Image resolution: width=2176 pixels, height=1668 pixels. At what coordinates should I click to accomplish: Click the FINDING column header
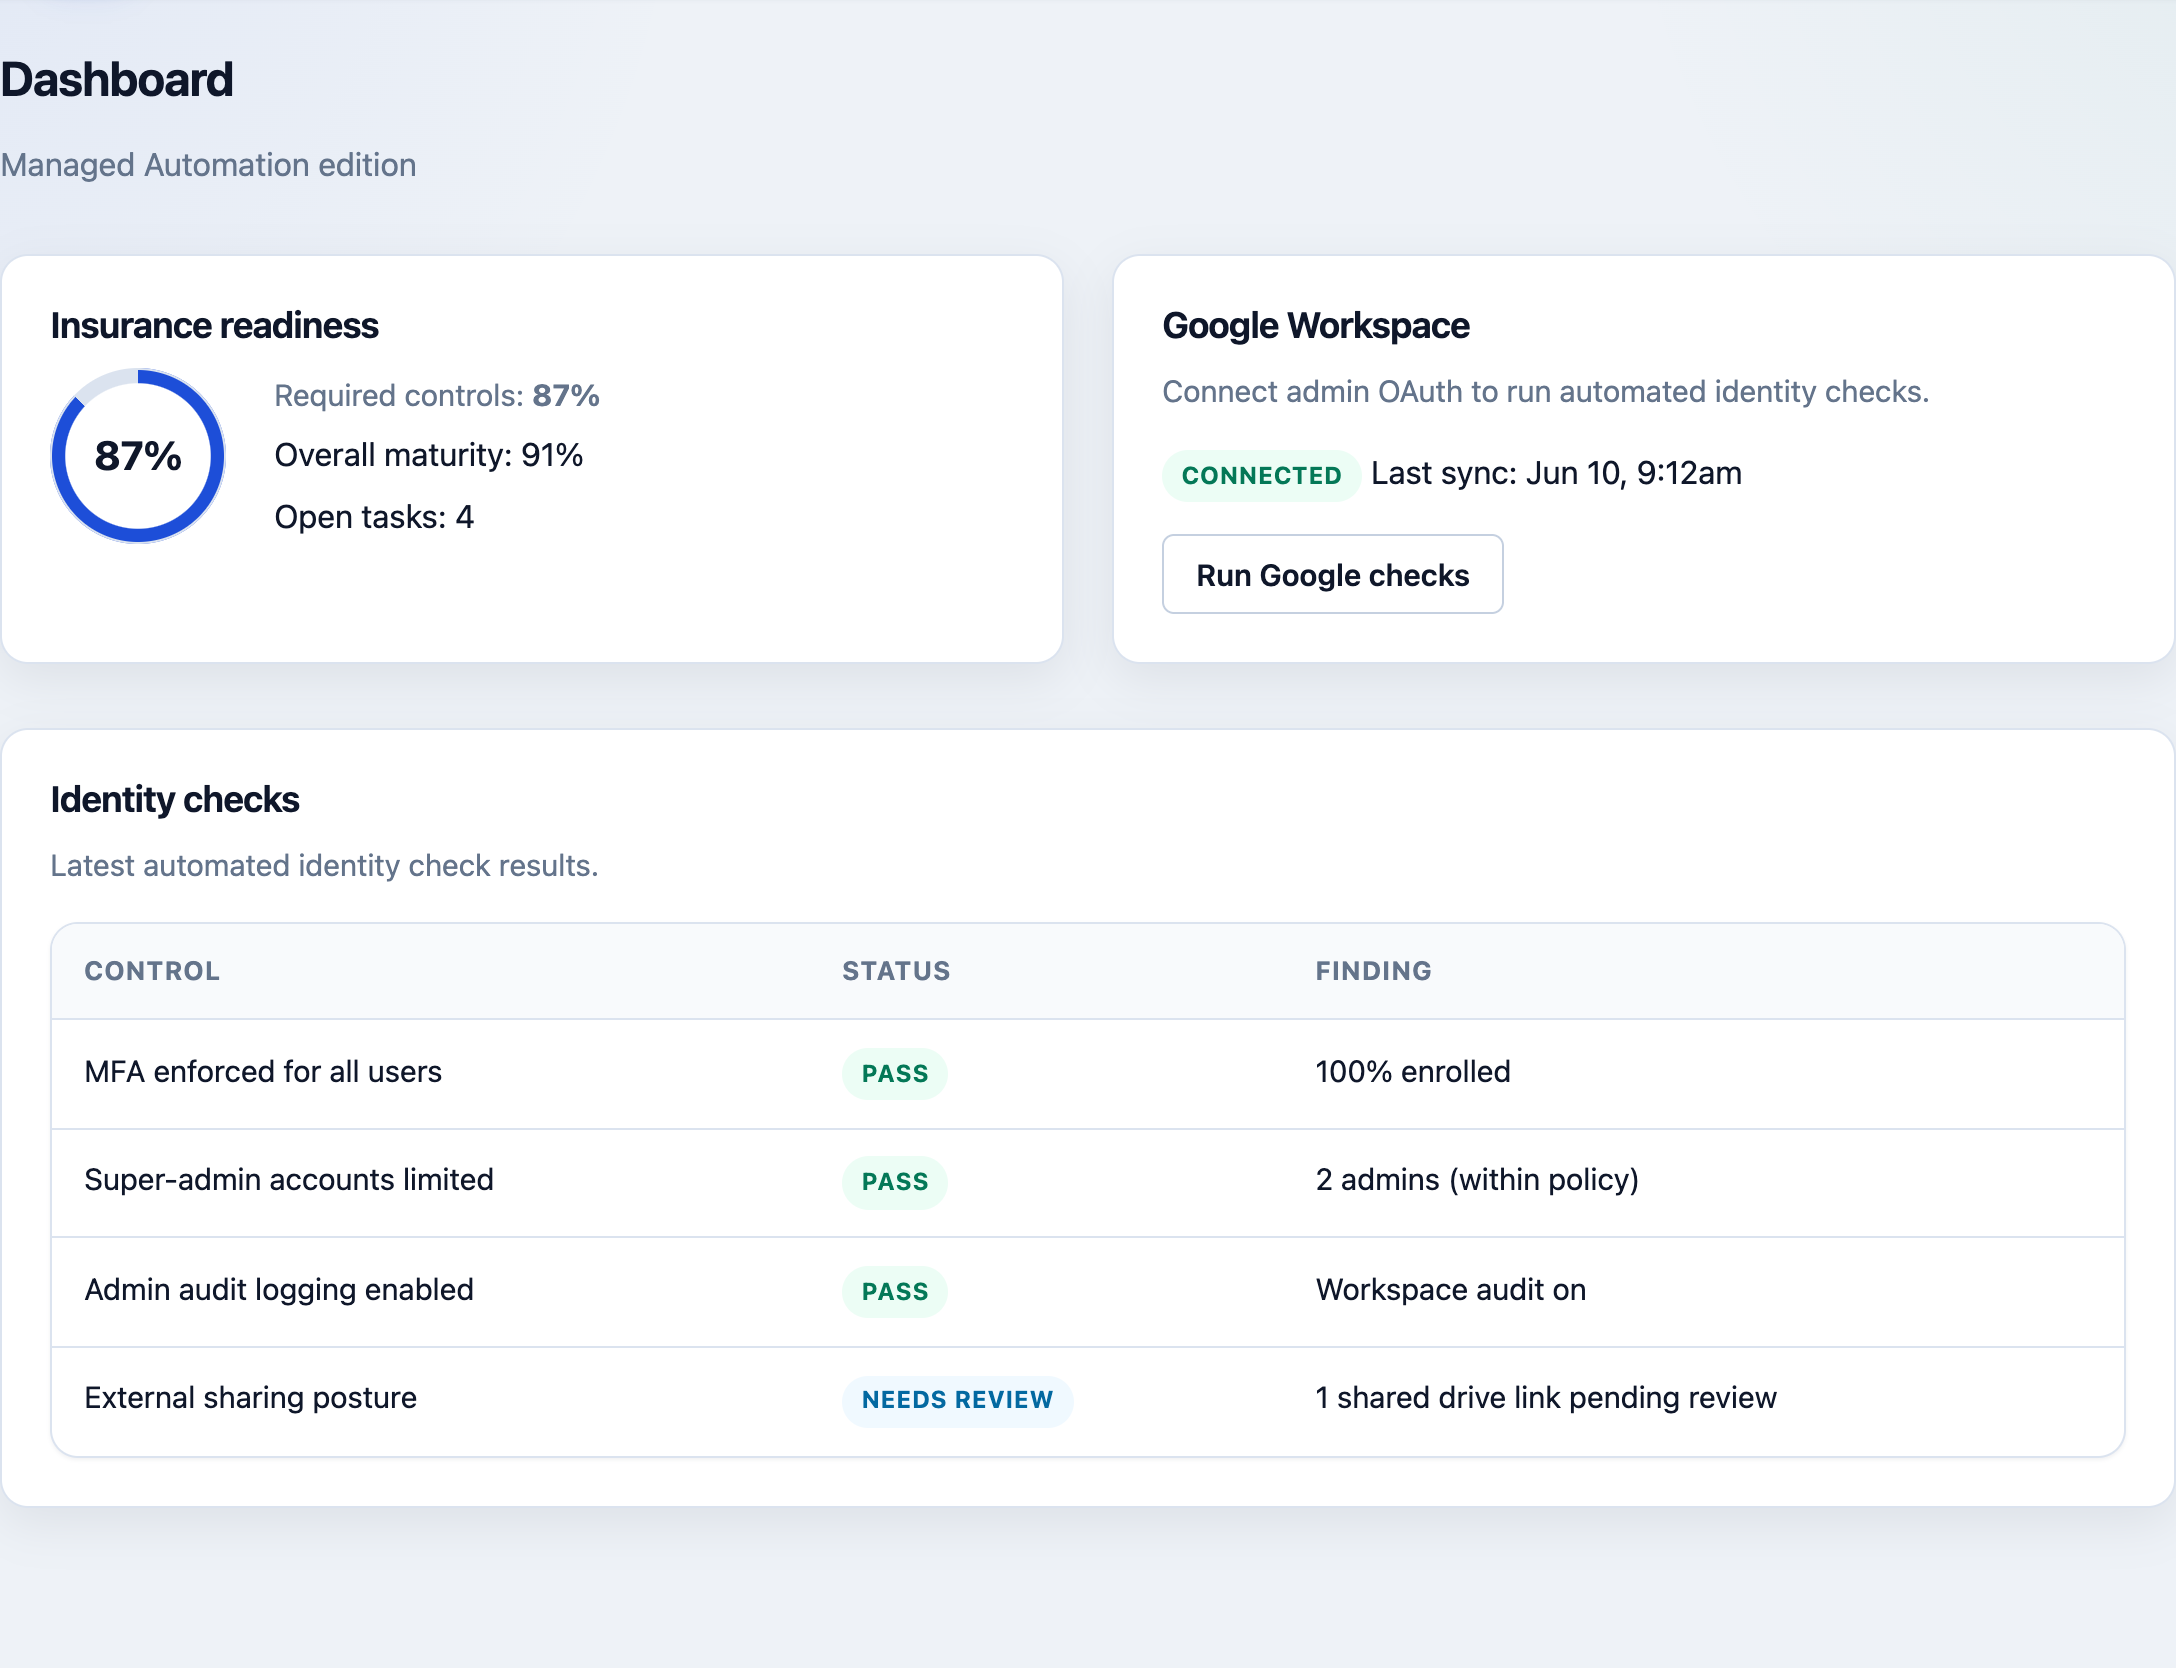point(1373,971)
